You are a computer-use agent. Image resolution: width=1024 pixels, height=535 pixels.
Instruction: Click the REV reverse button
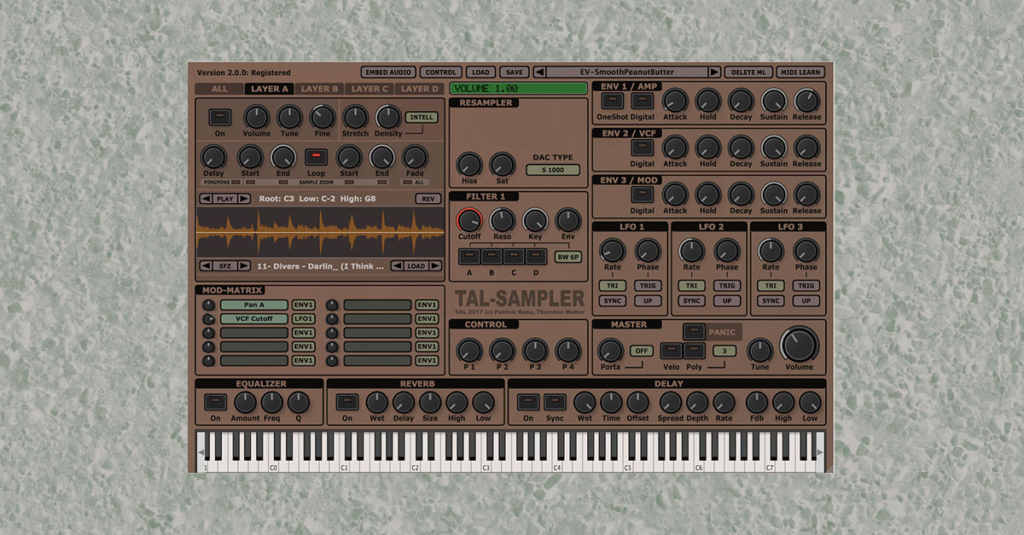(428, 199)
